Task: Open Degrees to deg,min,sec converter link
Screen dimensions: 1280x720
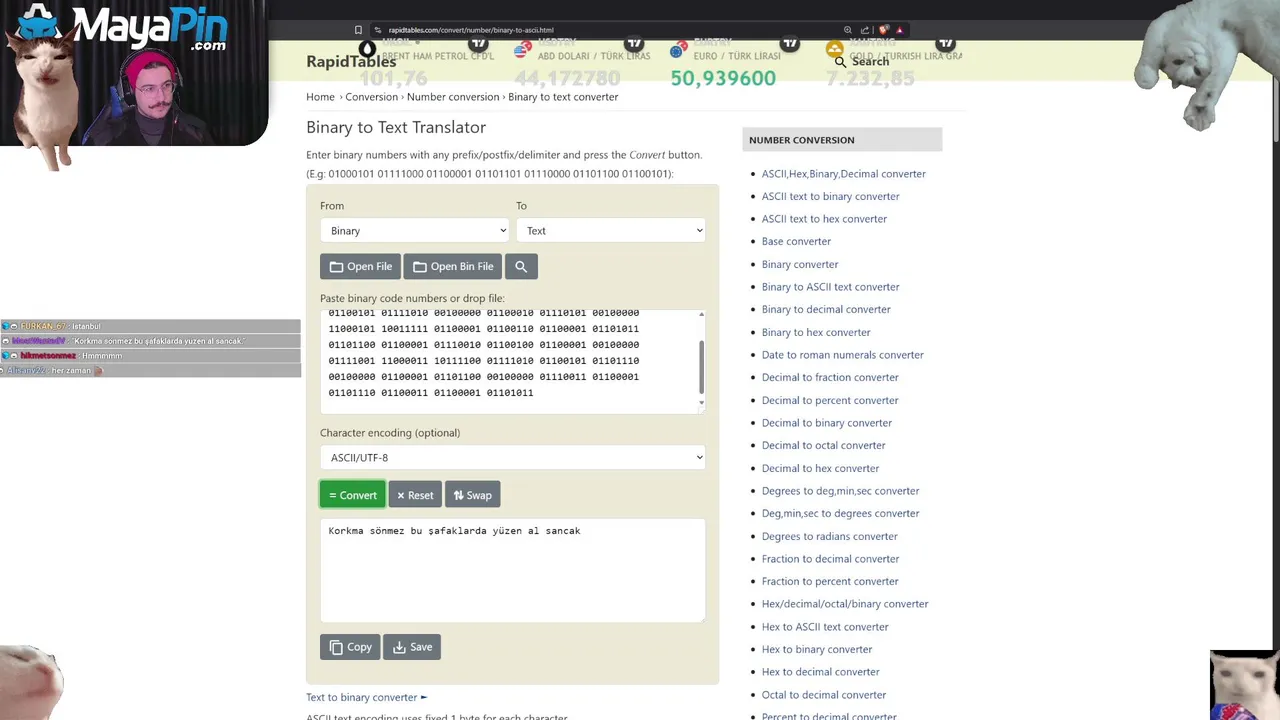Action: point(840,491)
